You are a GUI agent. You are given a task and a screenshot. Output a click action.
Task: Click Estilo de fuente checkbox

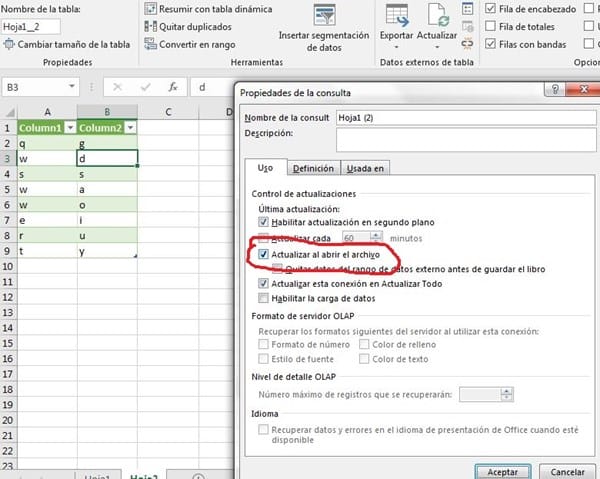click(263, 358)
